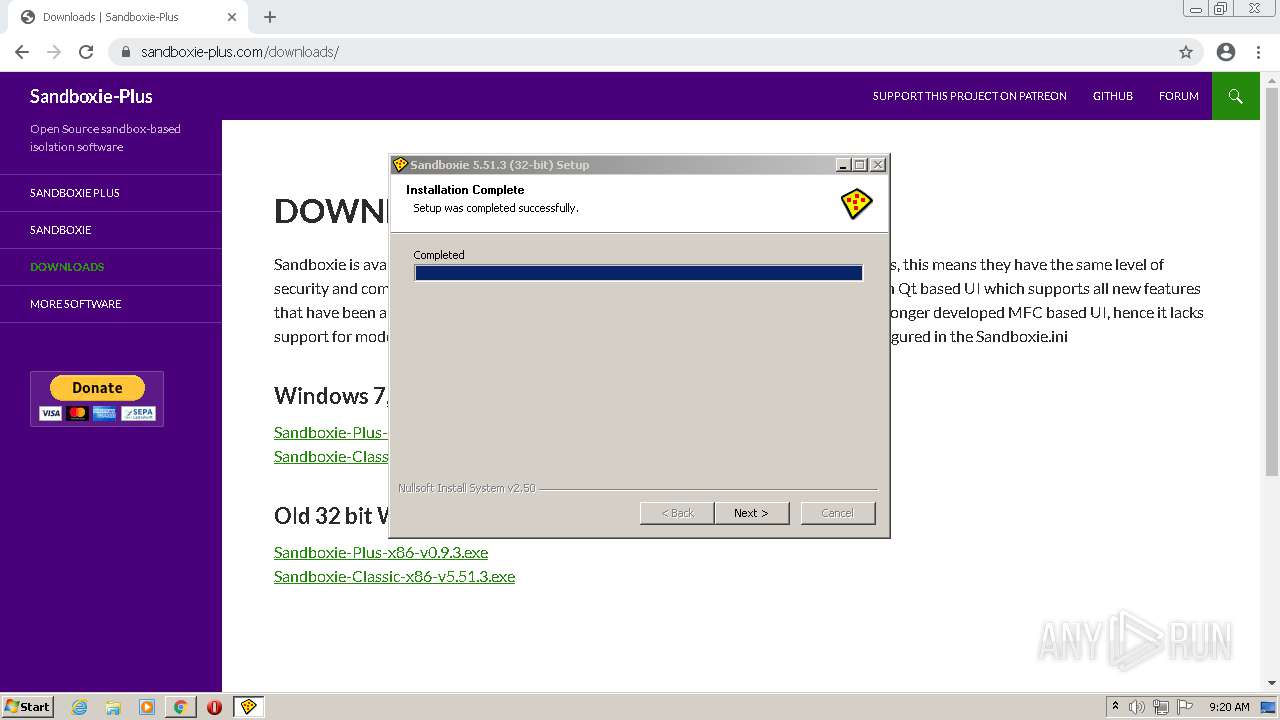Open SANDBOXIE sidebar menu item
The width and height of the screenshot is (1280, 720).
[61, 230]
